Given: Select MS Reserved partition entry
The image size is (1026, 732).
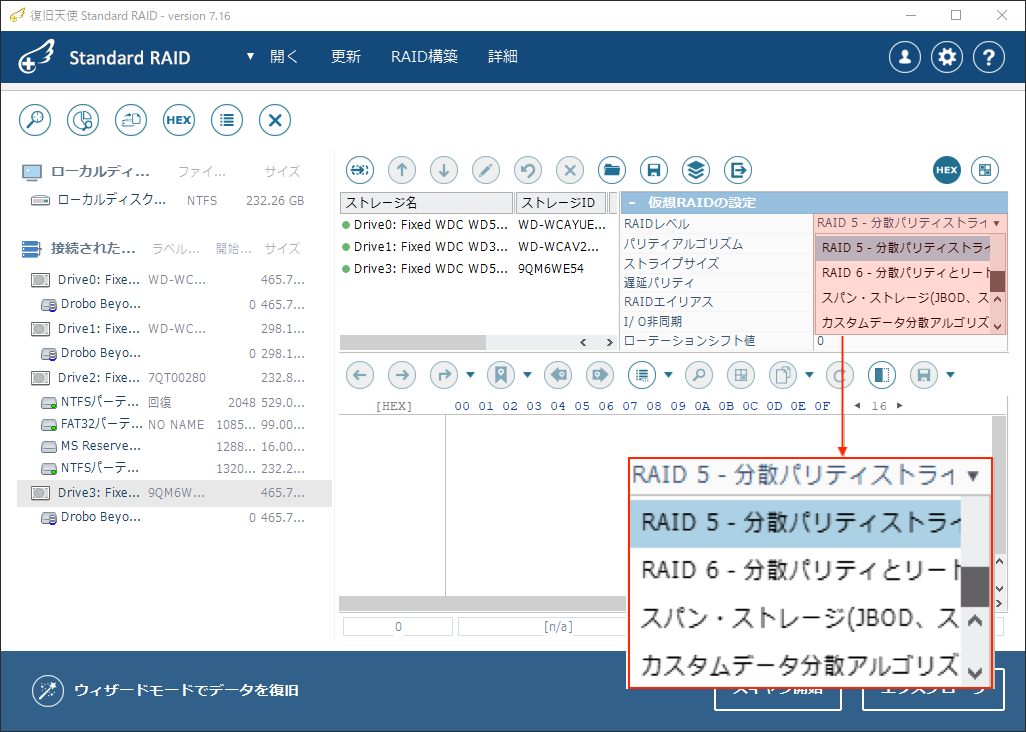Looking at the screenshot, I should pos(174,446).
